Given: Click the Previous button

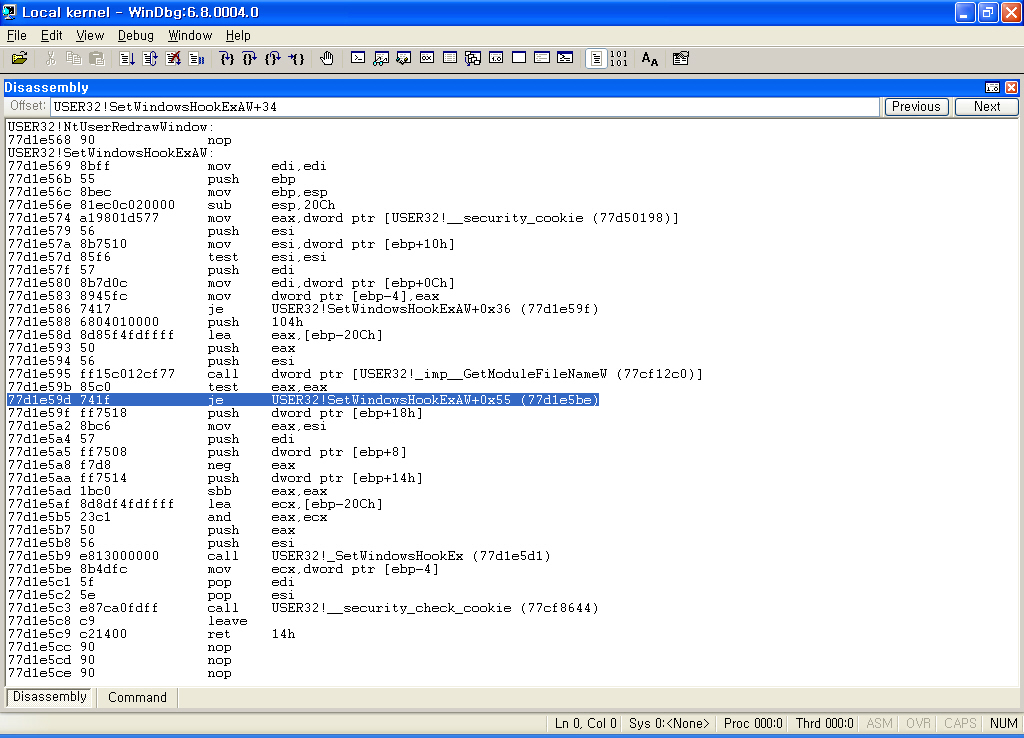Looking at the screenshot, I should [x=916, y=106].
